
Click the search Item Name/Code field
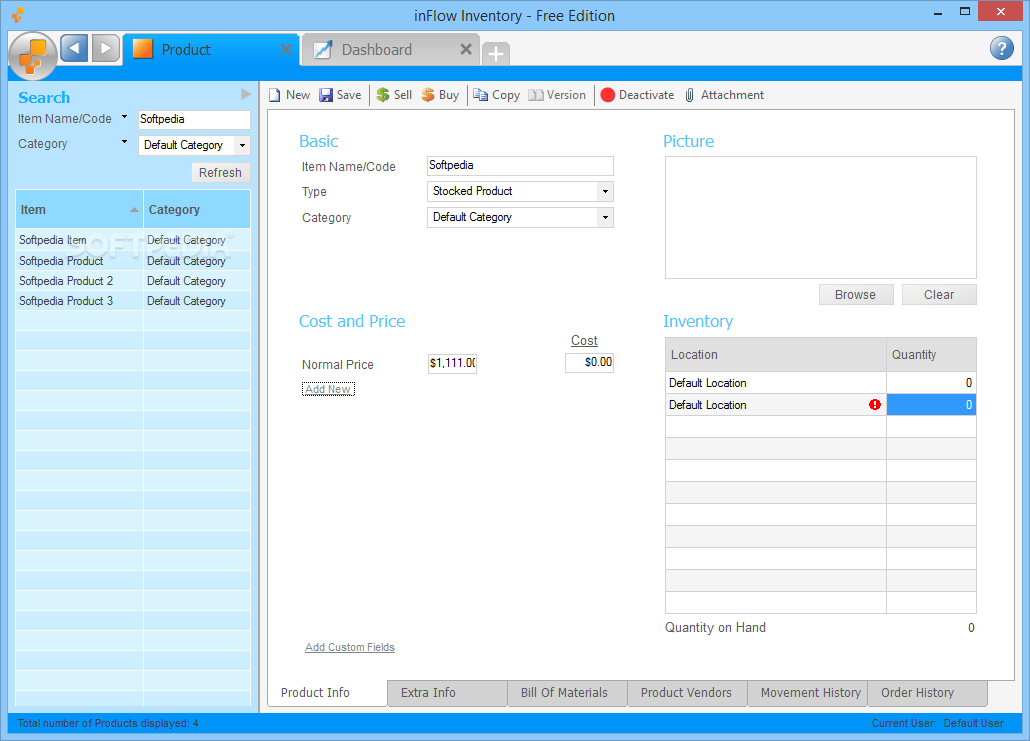194,120
